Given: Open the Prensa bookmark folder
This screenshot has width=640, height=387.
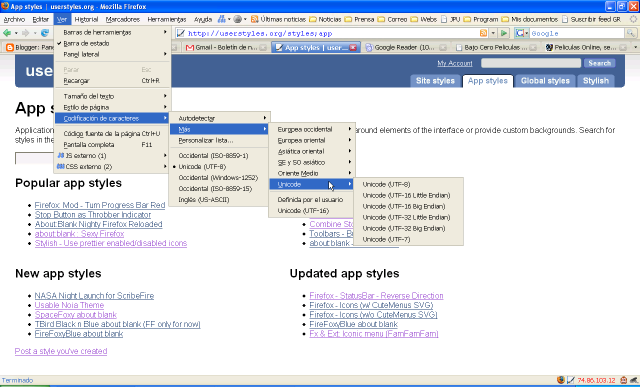Looking at the screenshot, I should pos(359,19).
